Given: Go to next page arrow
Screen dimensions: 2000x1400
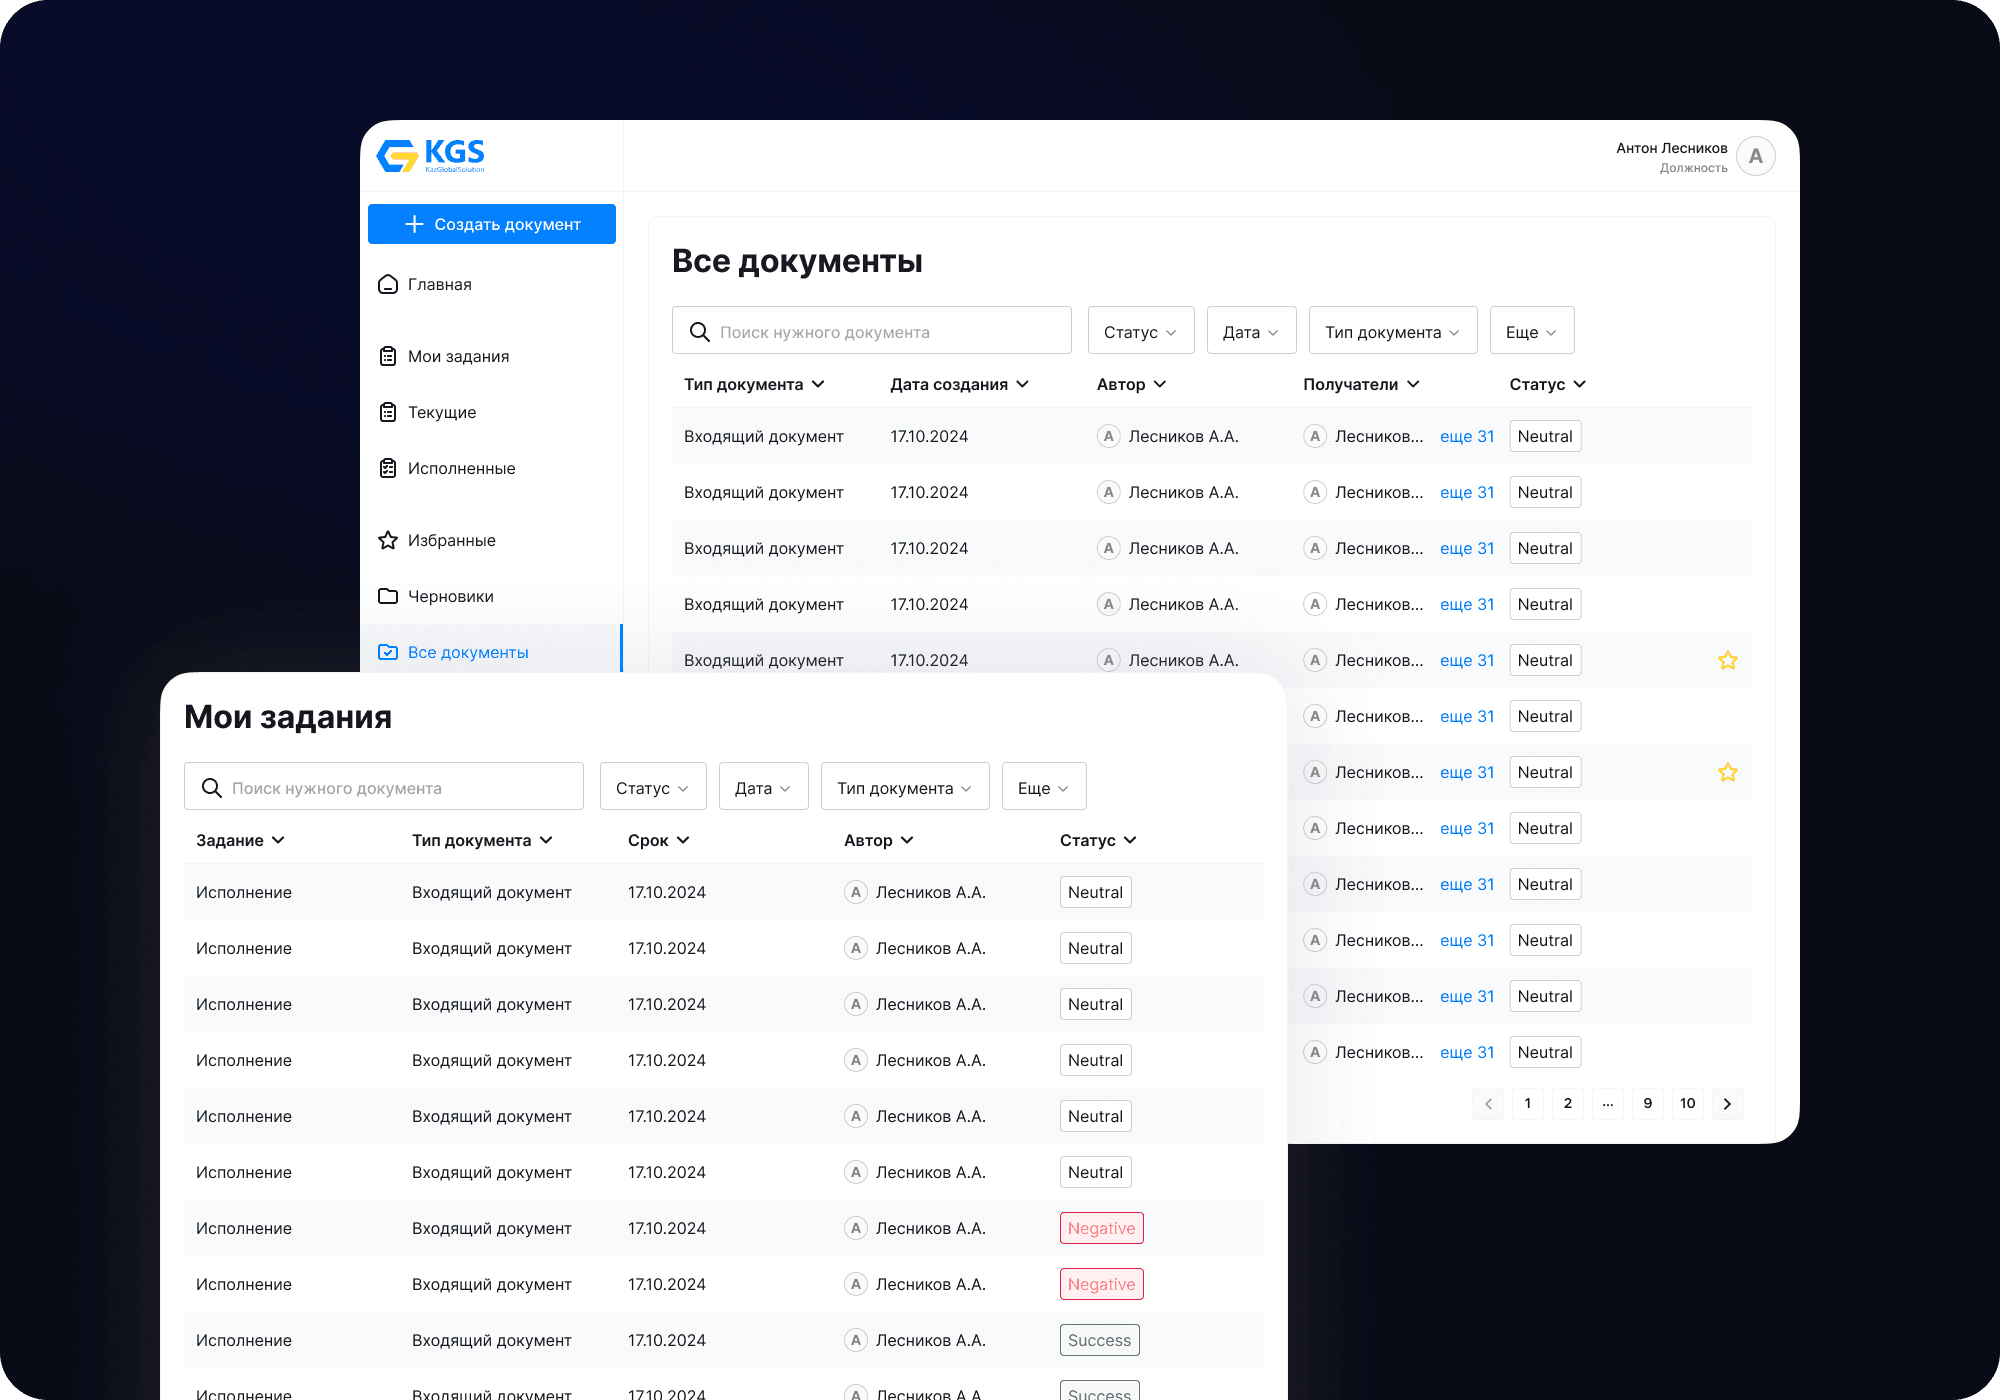Looking at the screenshot, I should (x=1727, y=1104).
